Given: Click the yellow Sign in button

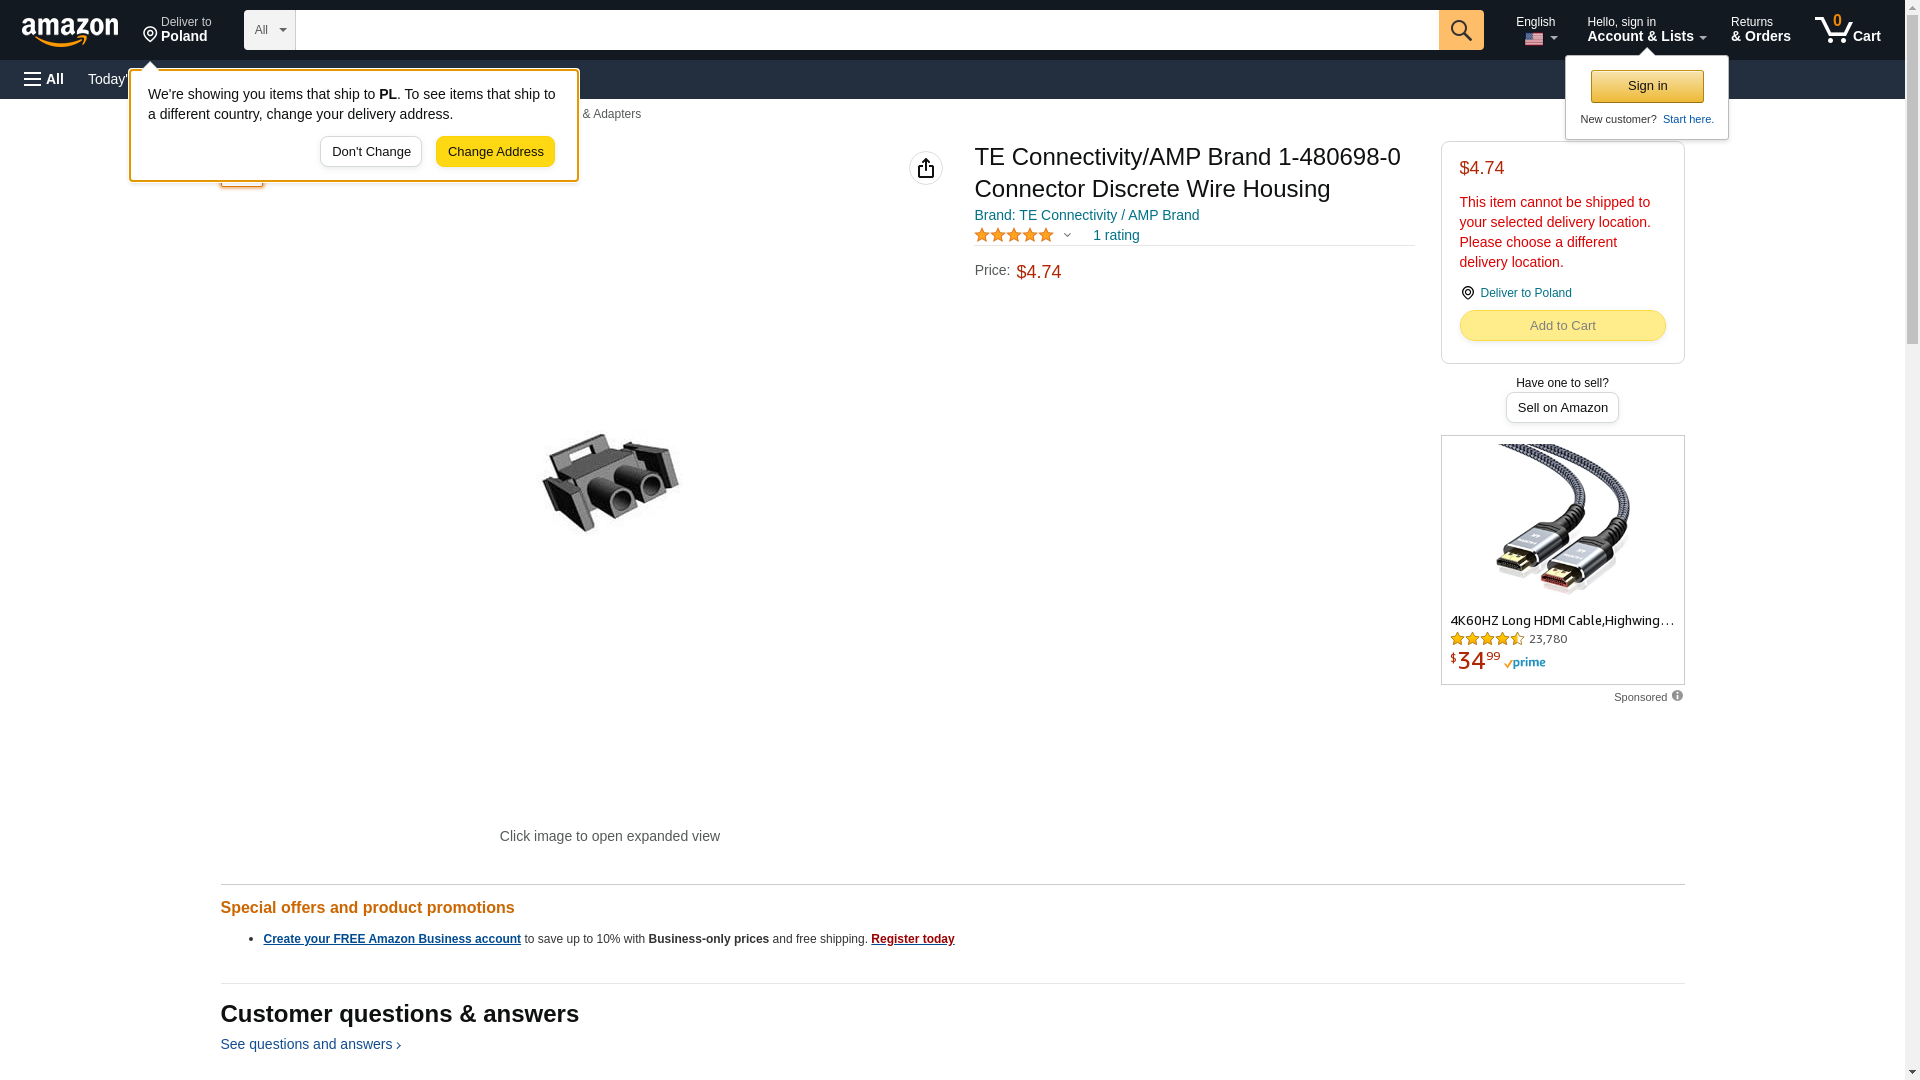Looking at the screenshot, I should point(1647,86).
